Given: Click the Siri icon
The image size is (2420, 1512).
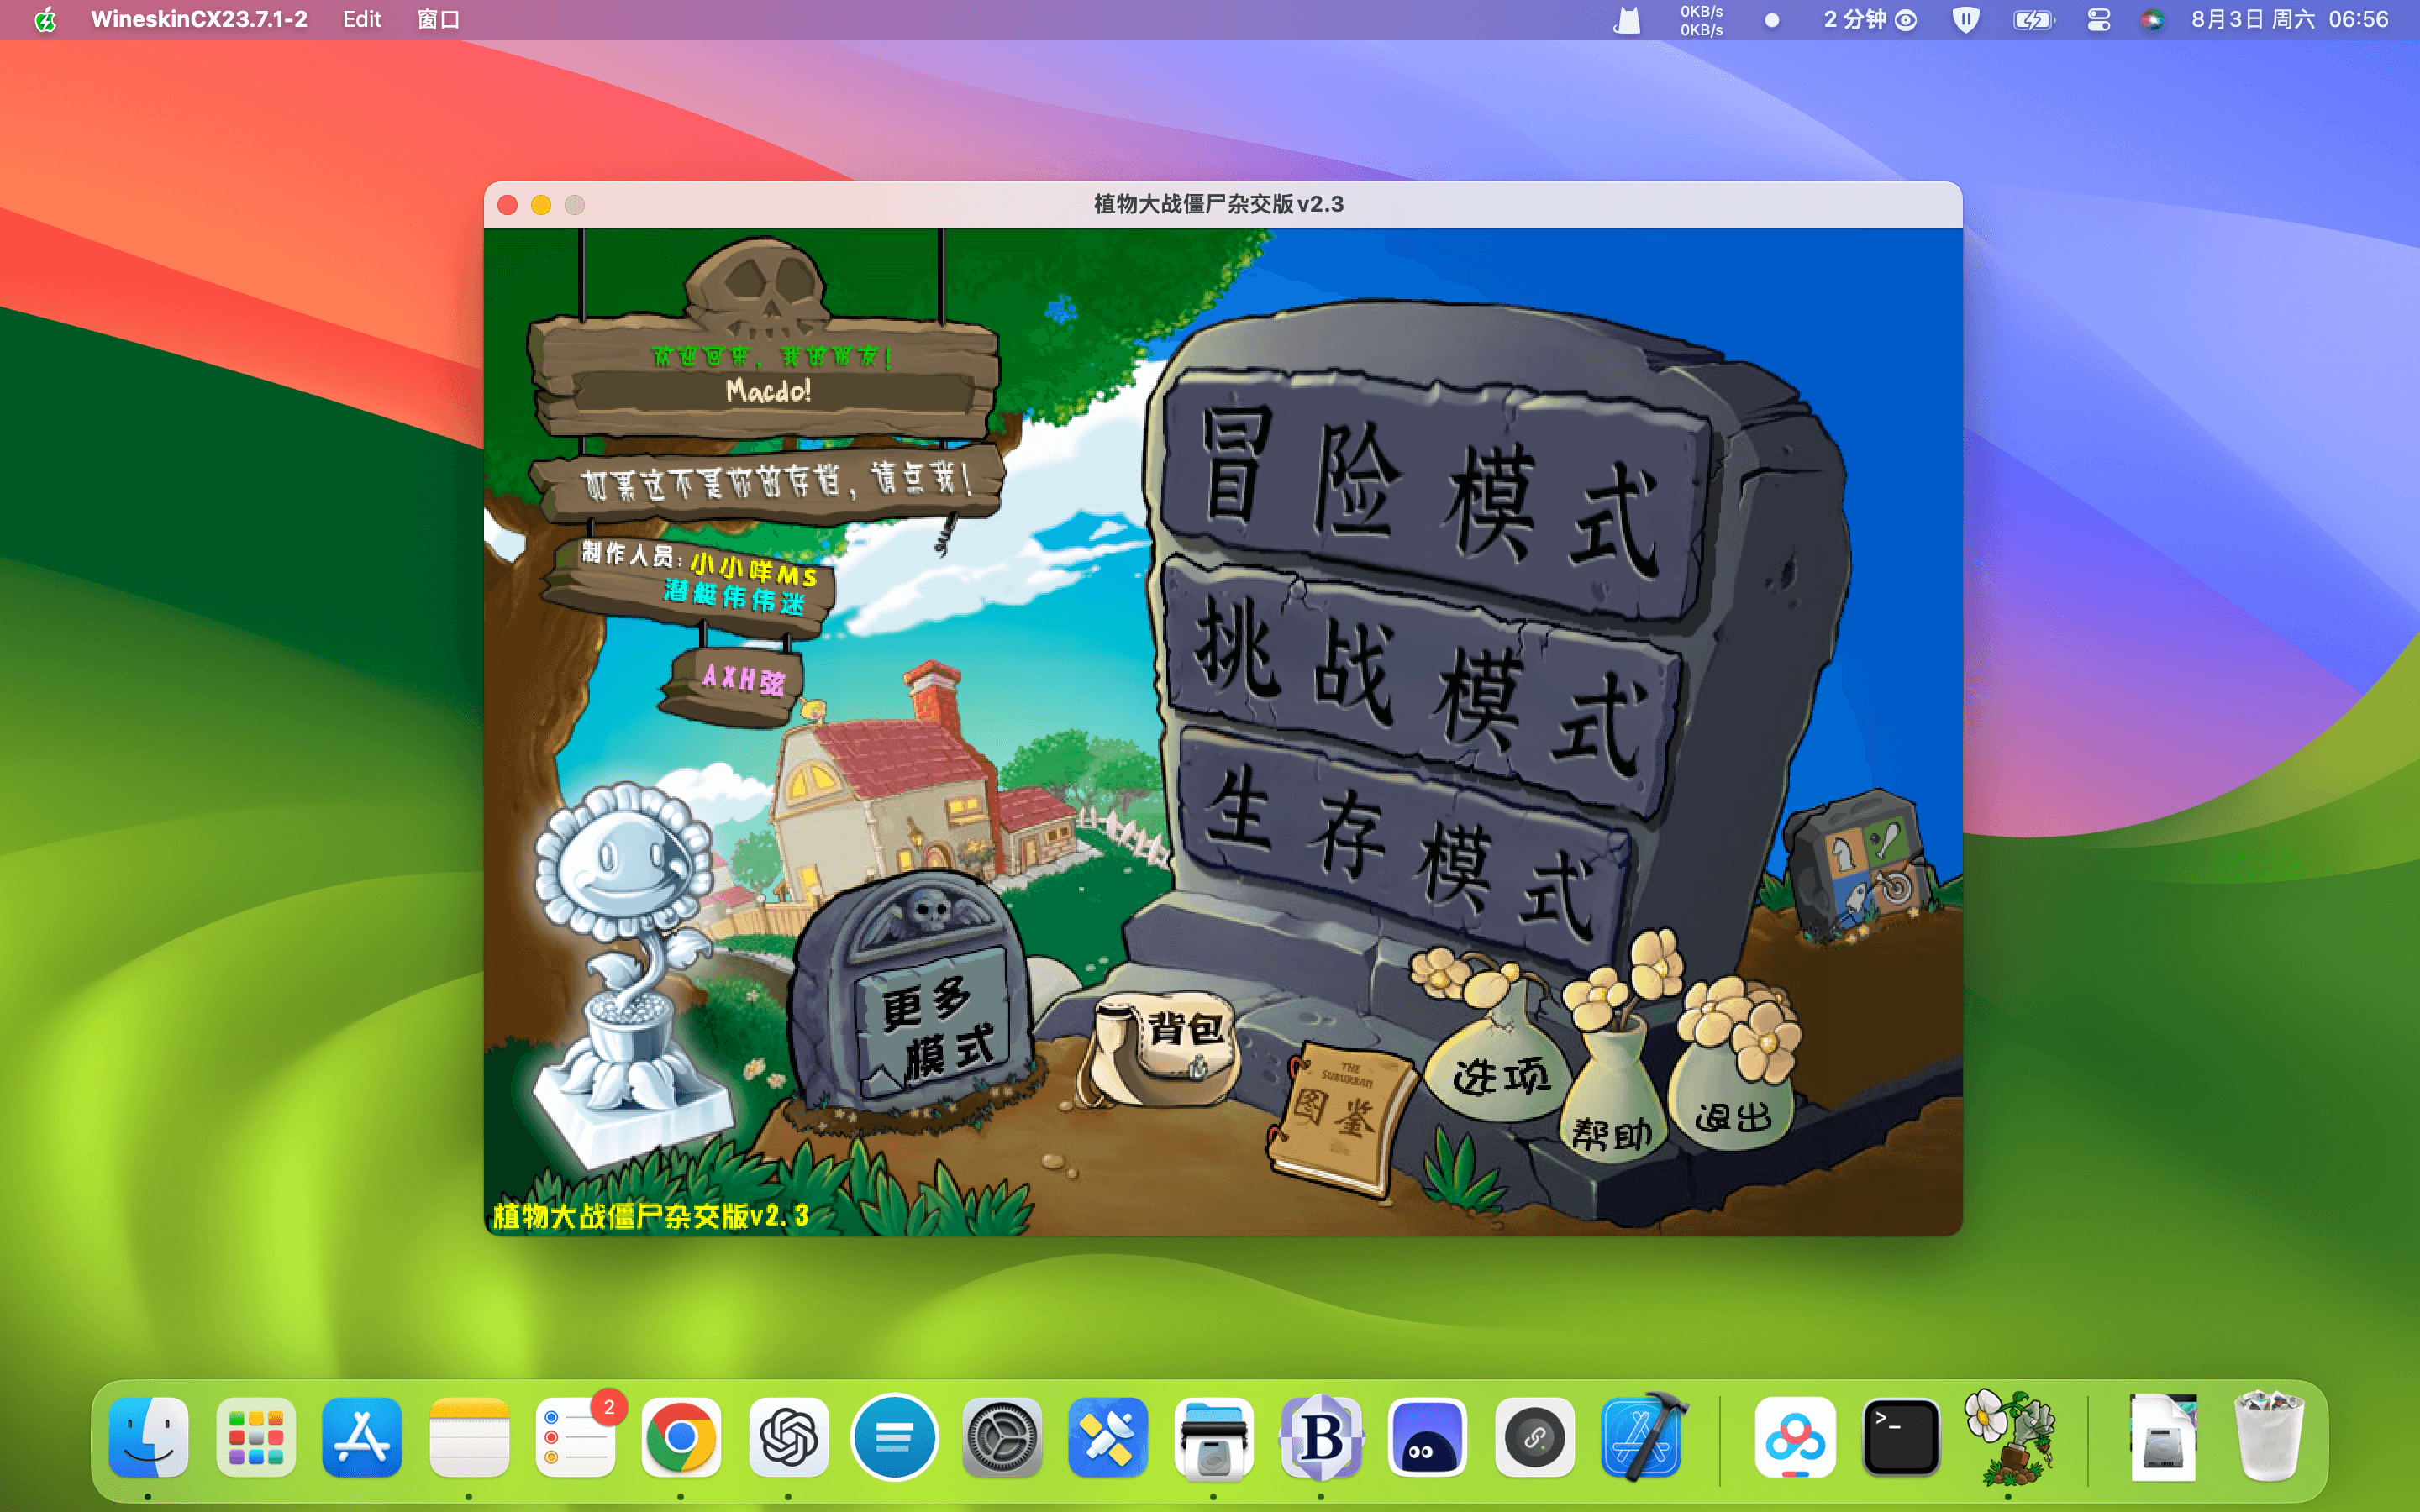Looking at the screenshot, I should tap(2152, 19).
